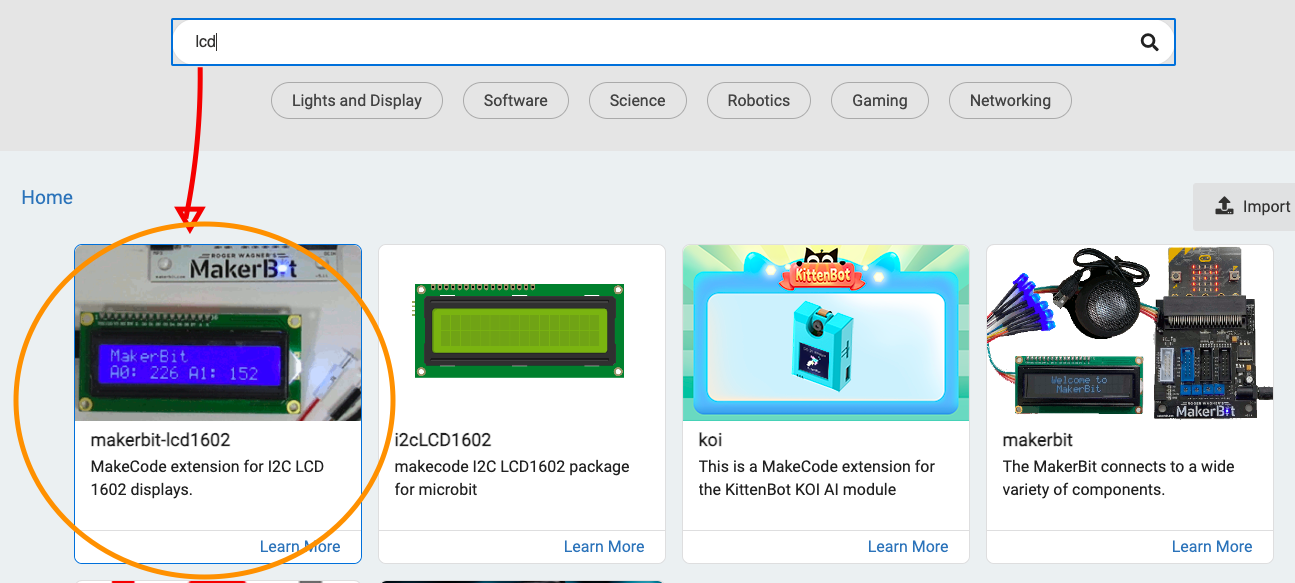Click the magnifier search icon
Screen dimensions: 1295x583
tap(1149, 42)
